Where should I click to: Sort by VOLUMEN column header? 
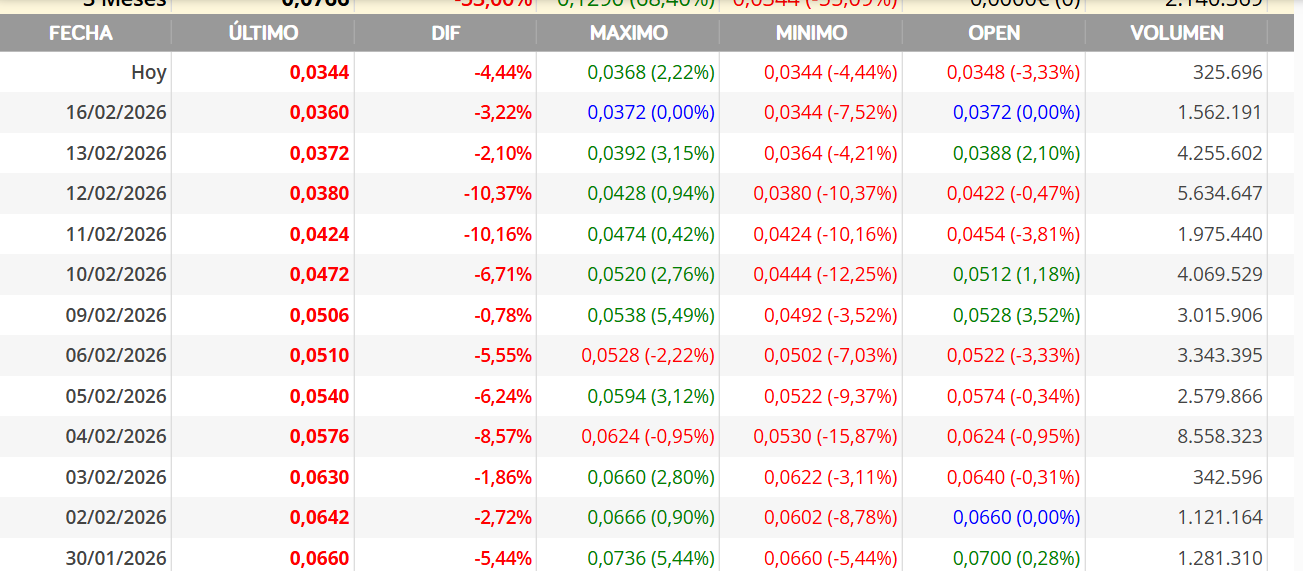tap(1177, 33)
